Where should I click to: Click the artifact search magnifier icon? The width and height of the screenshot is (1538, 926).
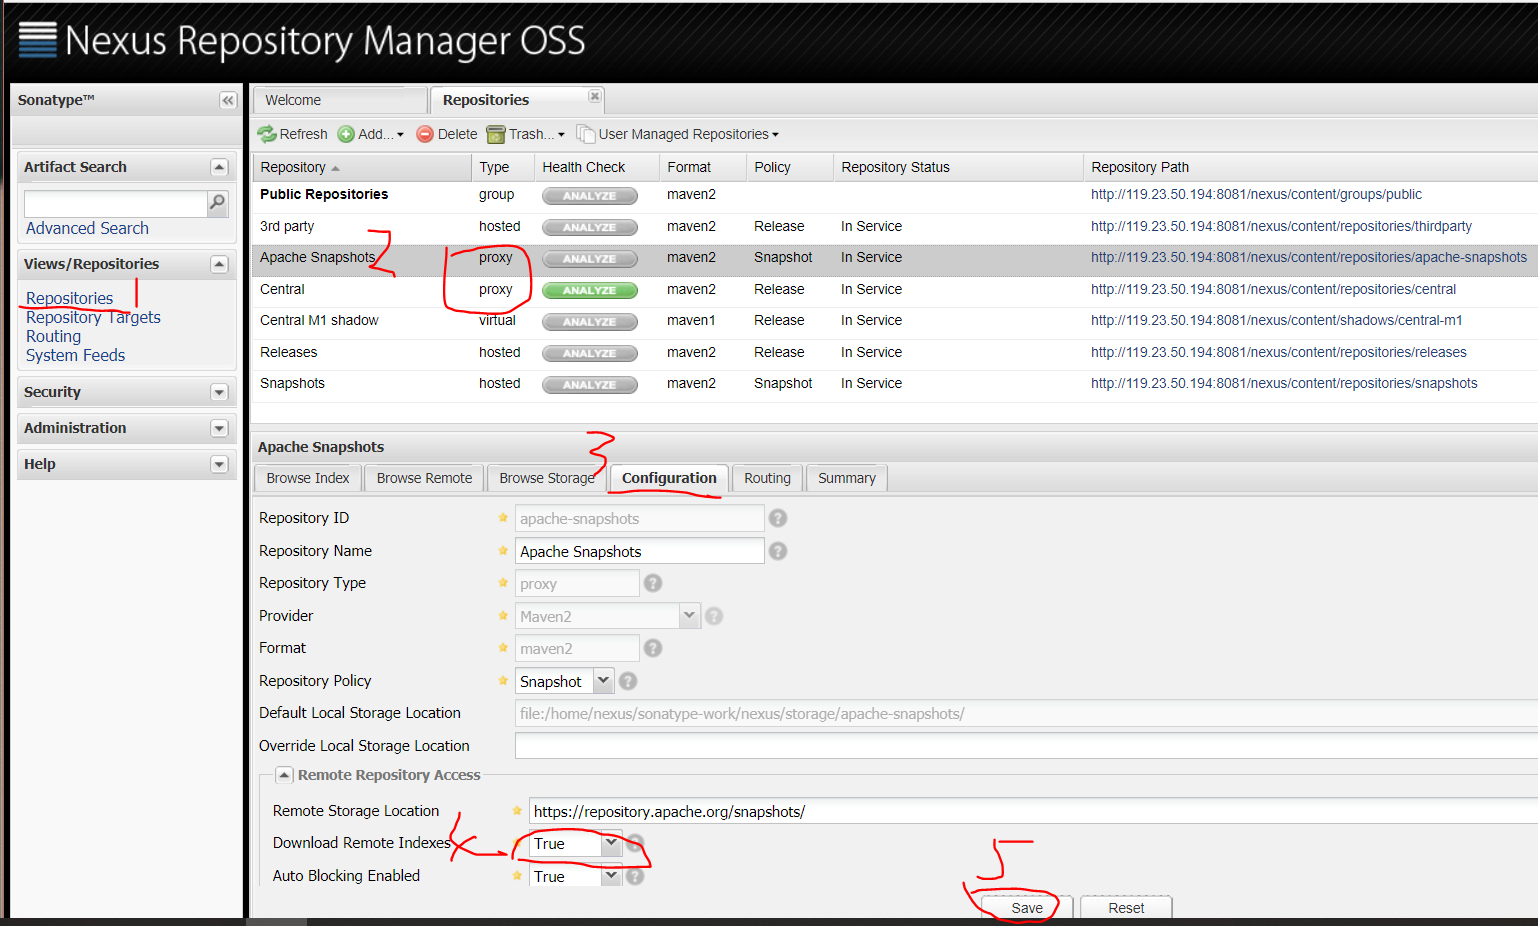217,203
